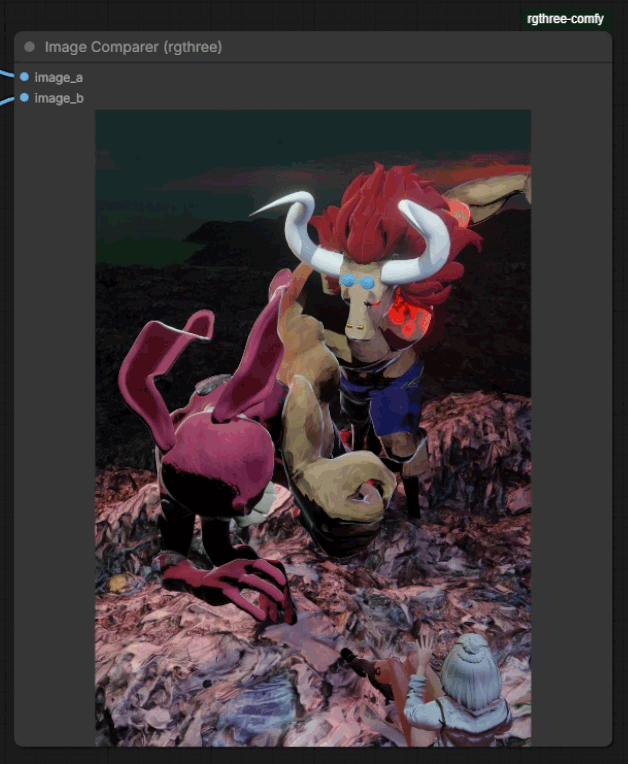Click the node's bottom-right resize corner
This screenshot has width=628, height=764.
click(x=607, y=742)
